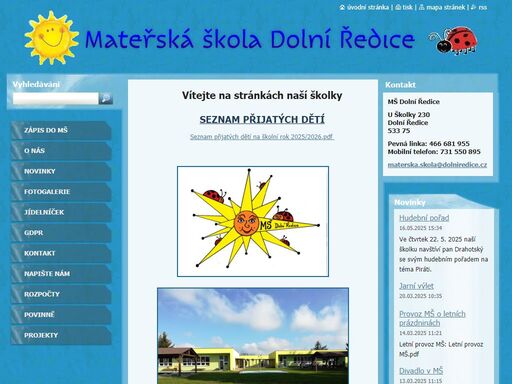Open the Rozpočty menu item
Screen dimensions: 512x384
(61, 294)
